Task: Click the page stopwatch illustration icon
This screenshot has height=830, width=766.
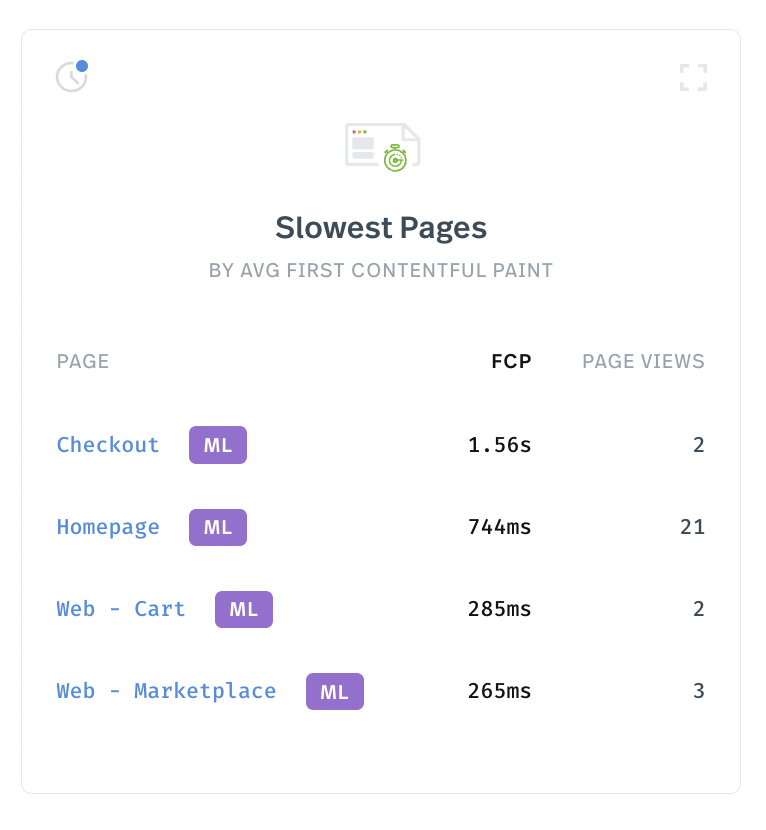Action: pos(383,147)
